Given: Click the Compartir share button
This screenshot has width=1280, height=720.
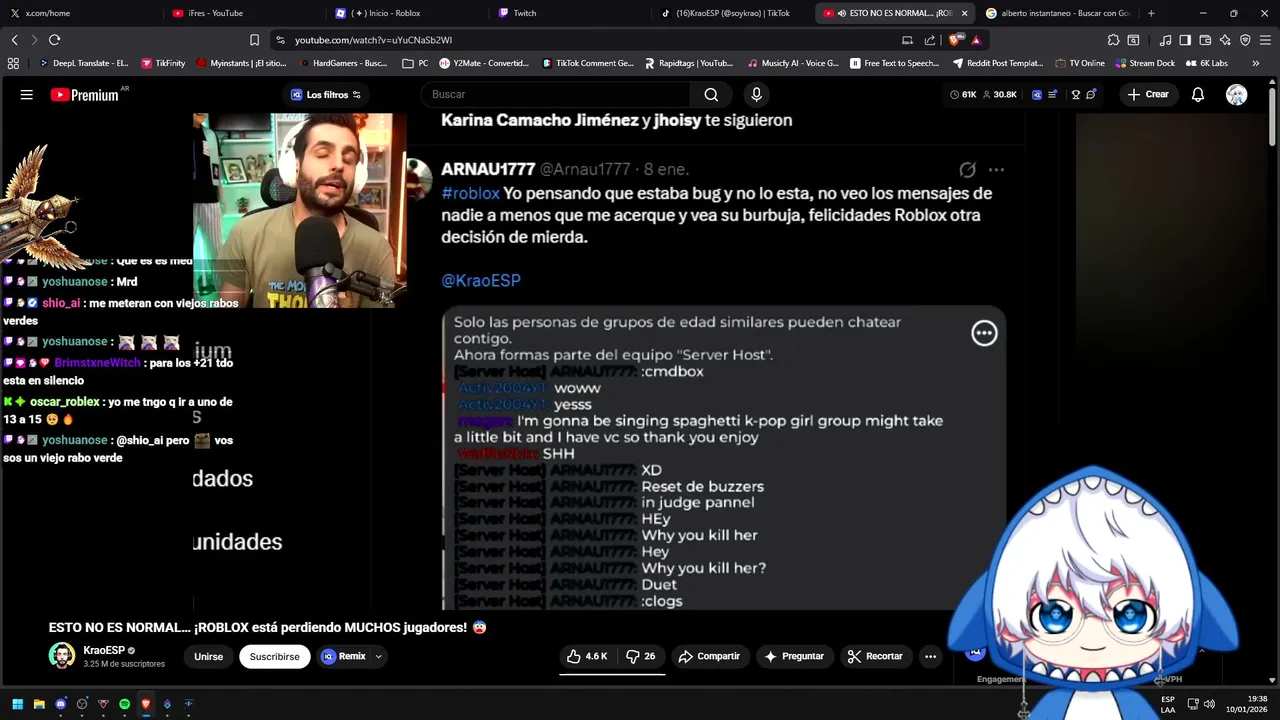Looking at the screenshot, I should pyautogui.click(x=709, y=656).
